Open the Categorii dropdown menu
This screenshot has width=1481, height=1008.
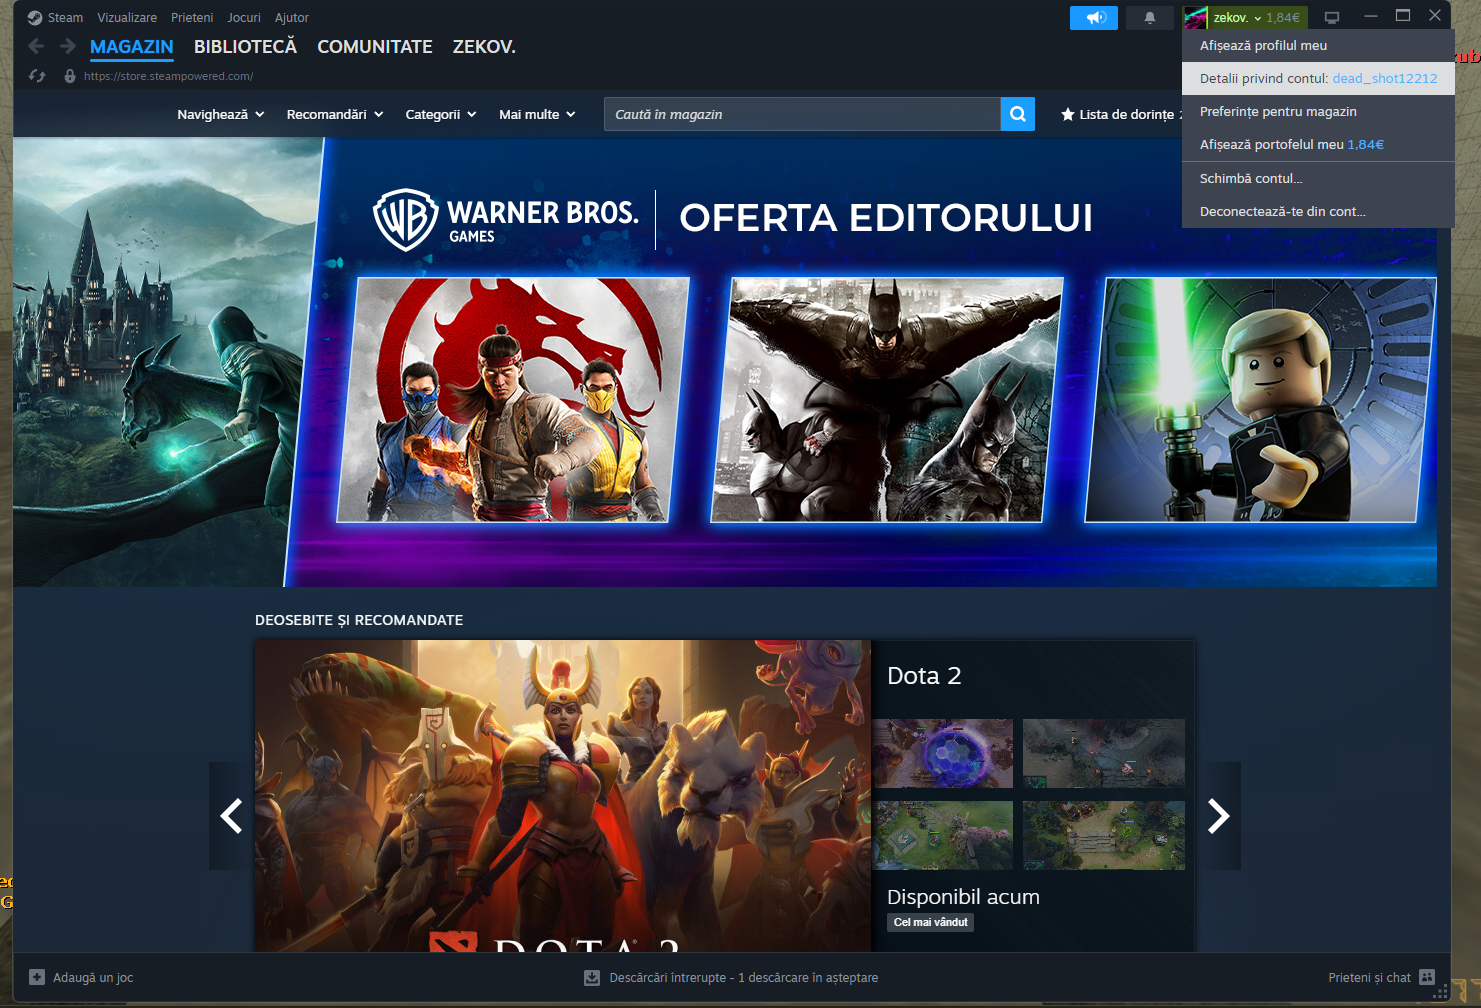click(x=440, y=114)
